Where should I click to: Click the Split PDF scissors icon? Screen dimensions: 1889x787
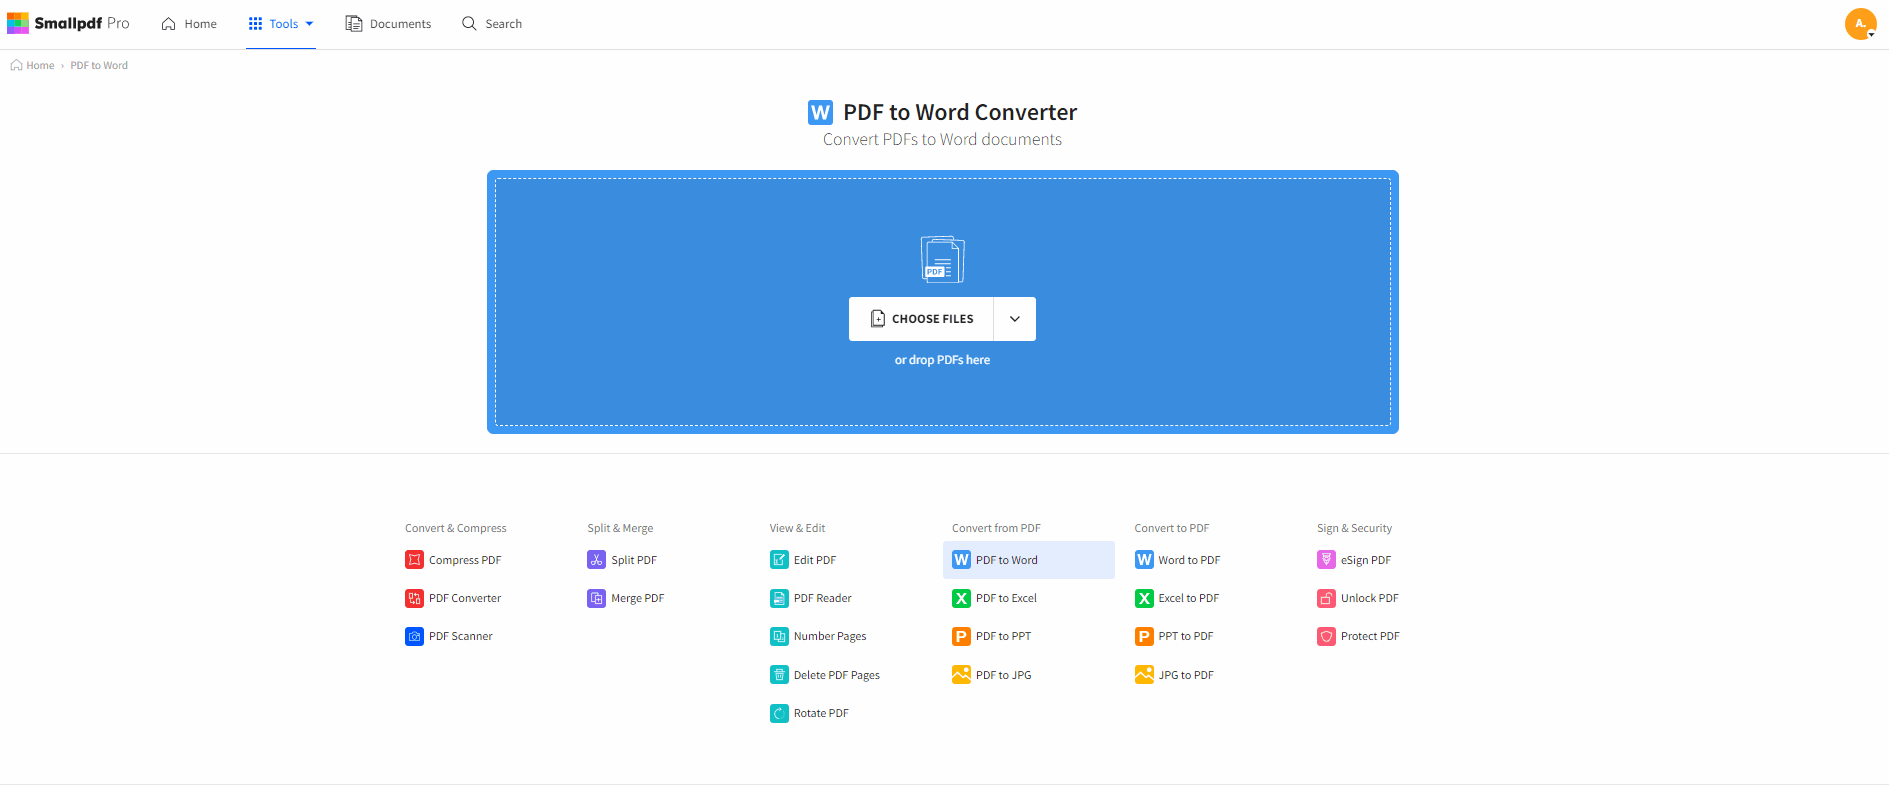pos(596,560)
